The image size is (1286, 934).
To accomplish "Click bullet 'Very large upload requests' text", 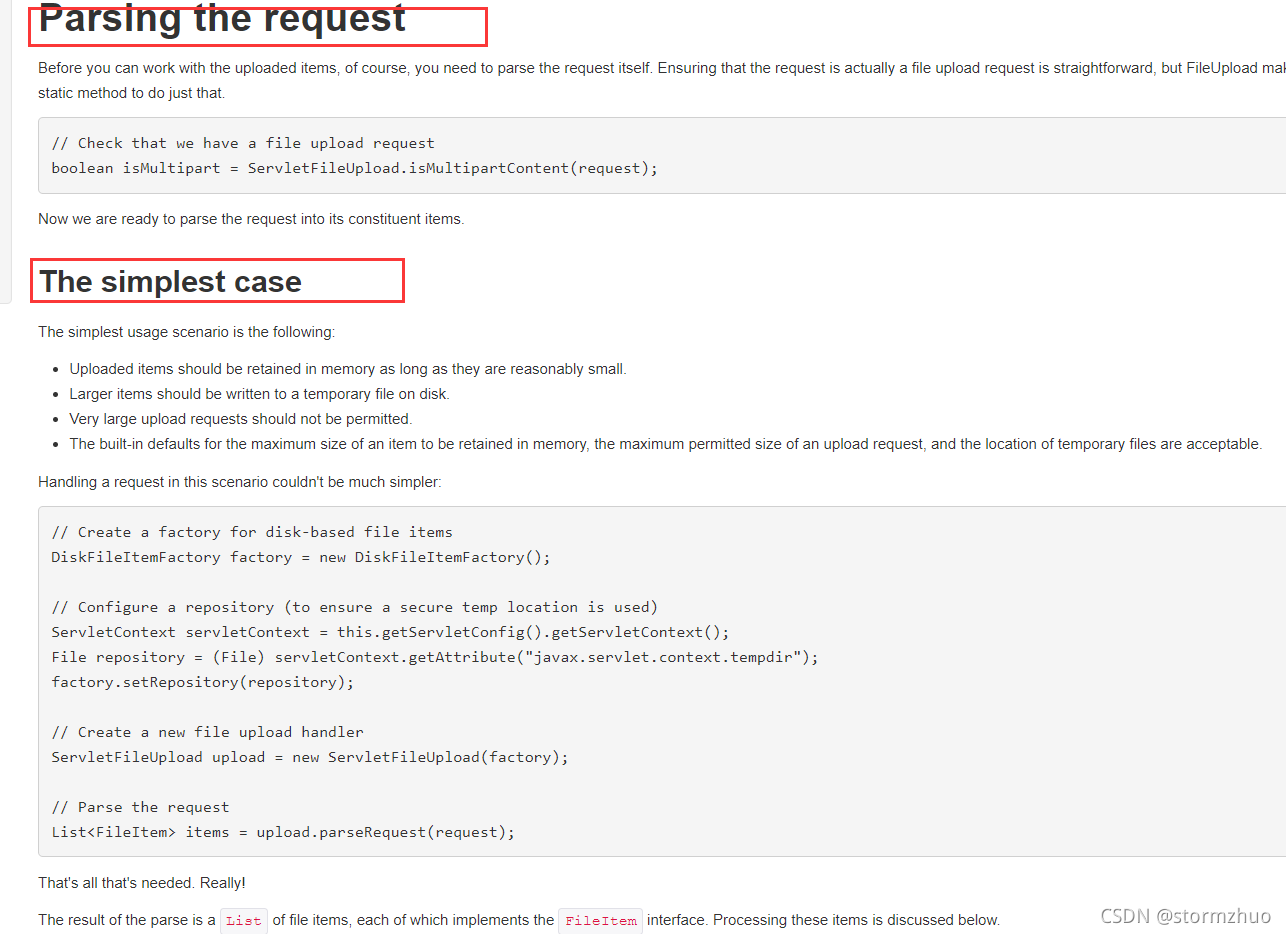I will point(240,419).
